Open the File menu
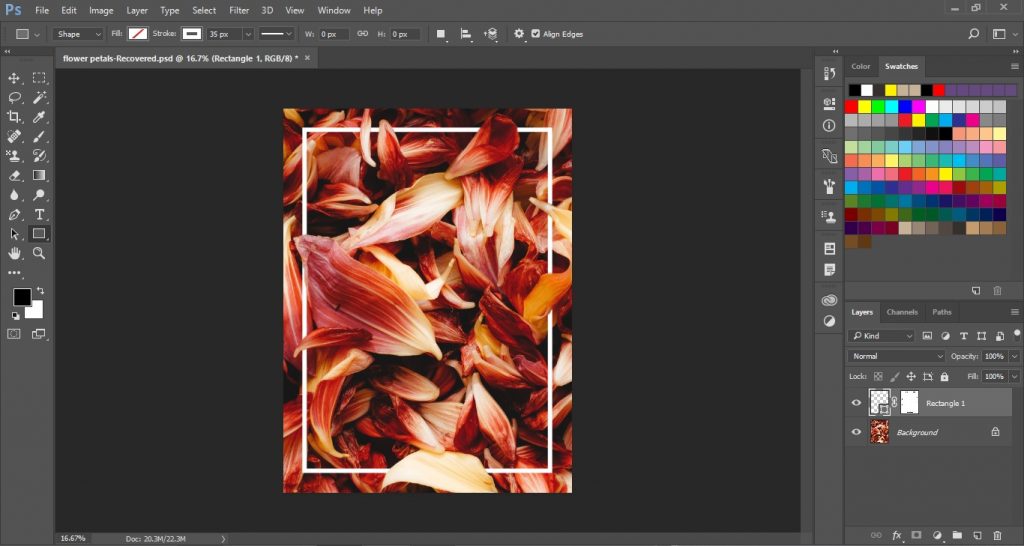The height and width of the screenshot is (546, 1024). click(42, 10)
